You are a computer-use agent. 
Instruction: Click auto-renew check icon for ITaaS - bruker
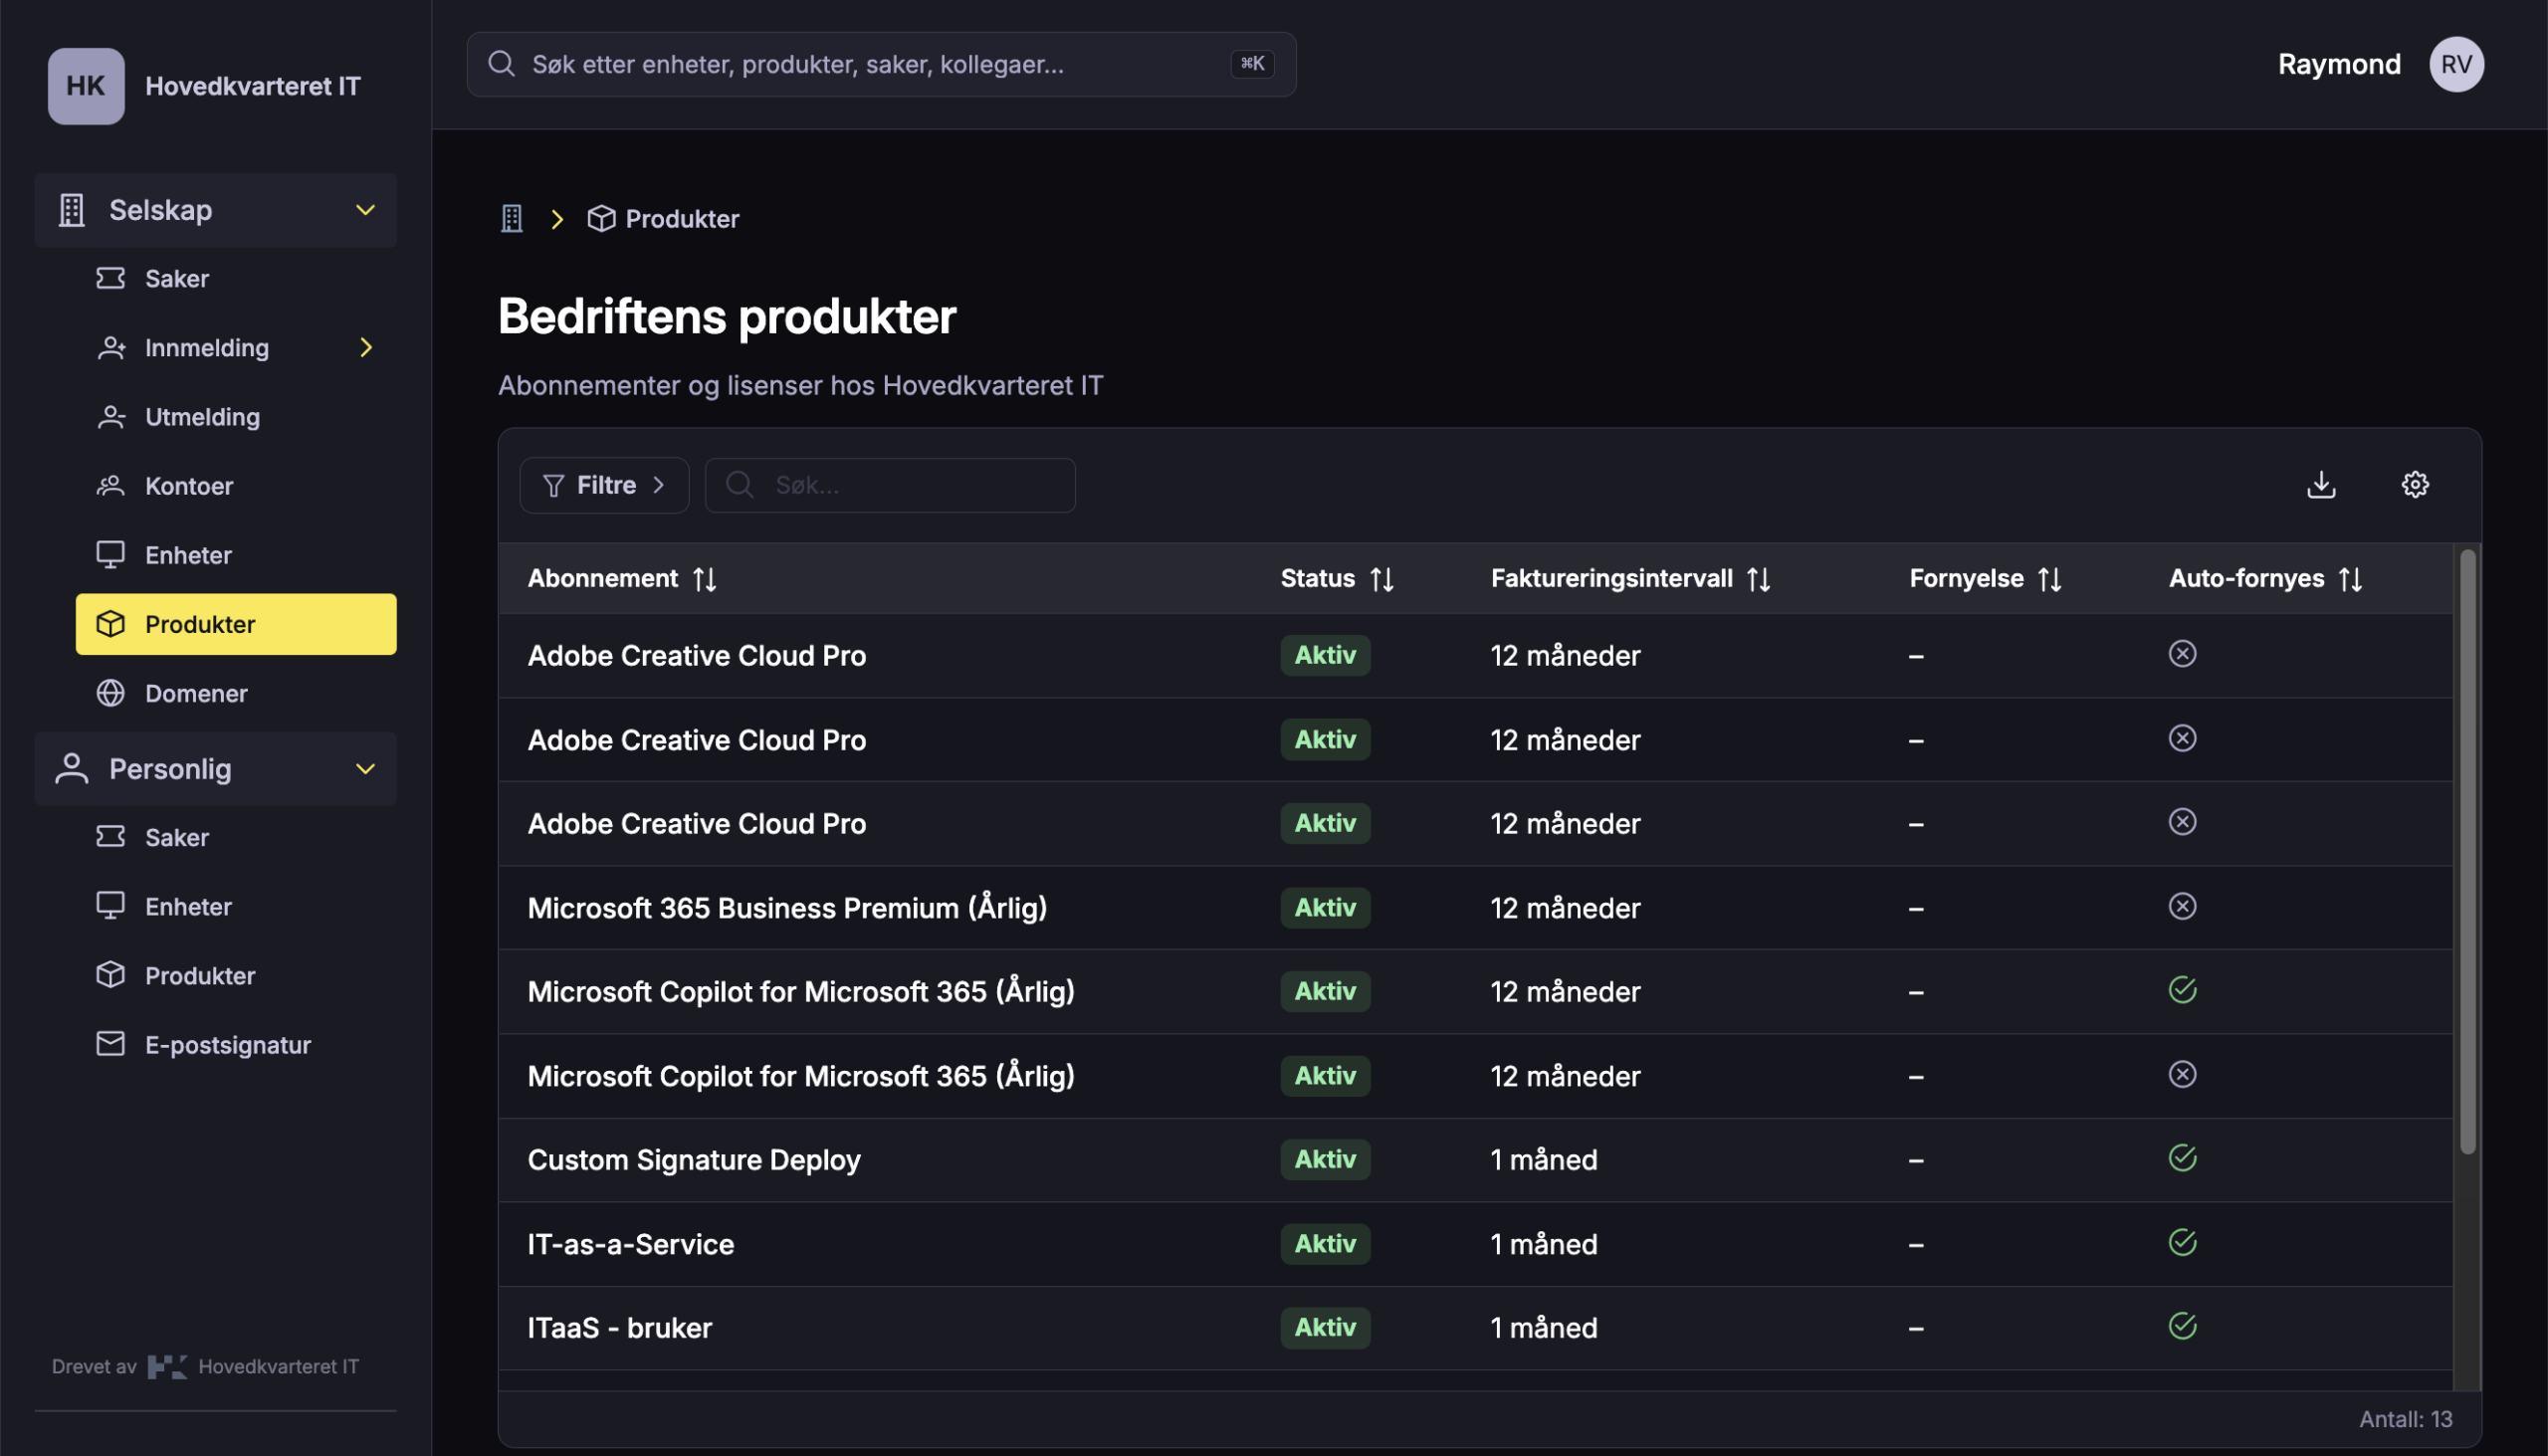click(x=2182, y=1326)
